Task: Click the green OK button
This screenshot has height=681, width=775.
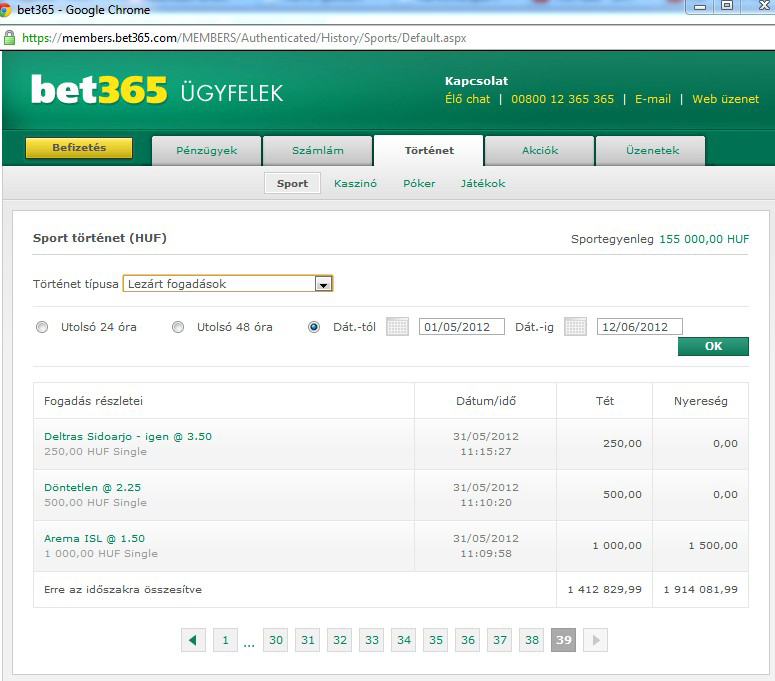Action: [713, 346]
